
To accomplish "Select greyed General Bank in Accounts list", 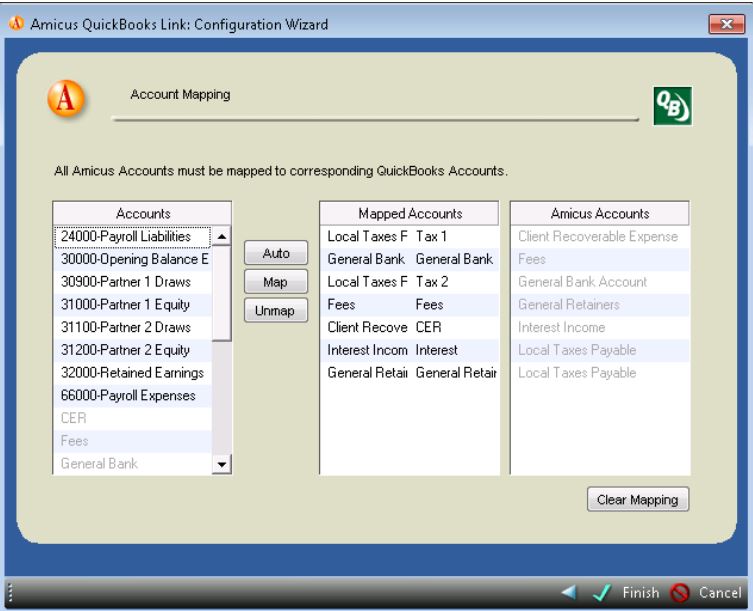I will [133, 464].
